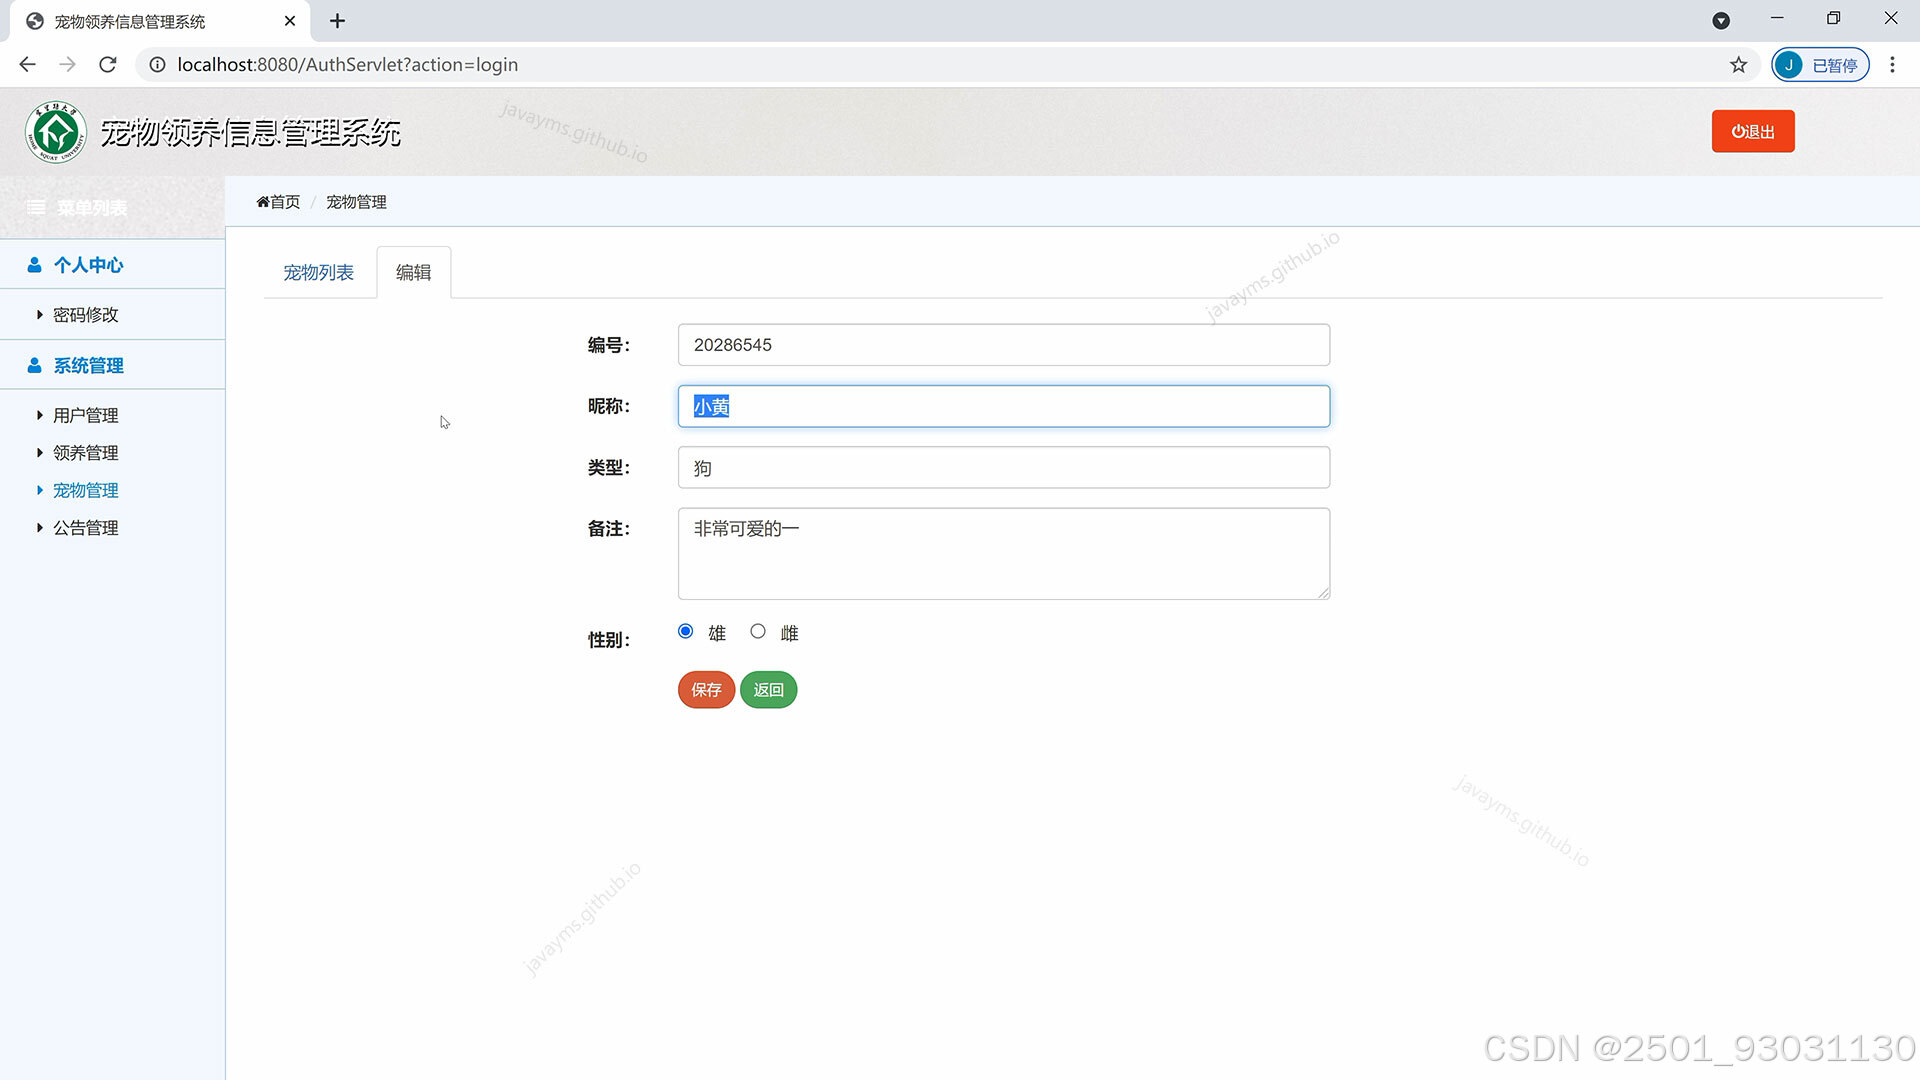Click the profile avatar 已暂停 chip
The image size is (1920, 1080).
tap(1820, 64)
